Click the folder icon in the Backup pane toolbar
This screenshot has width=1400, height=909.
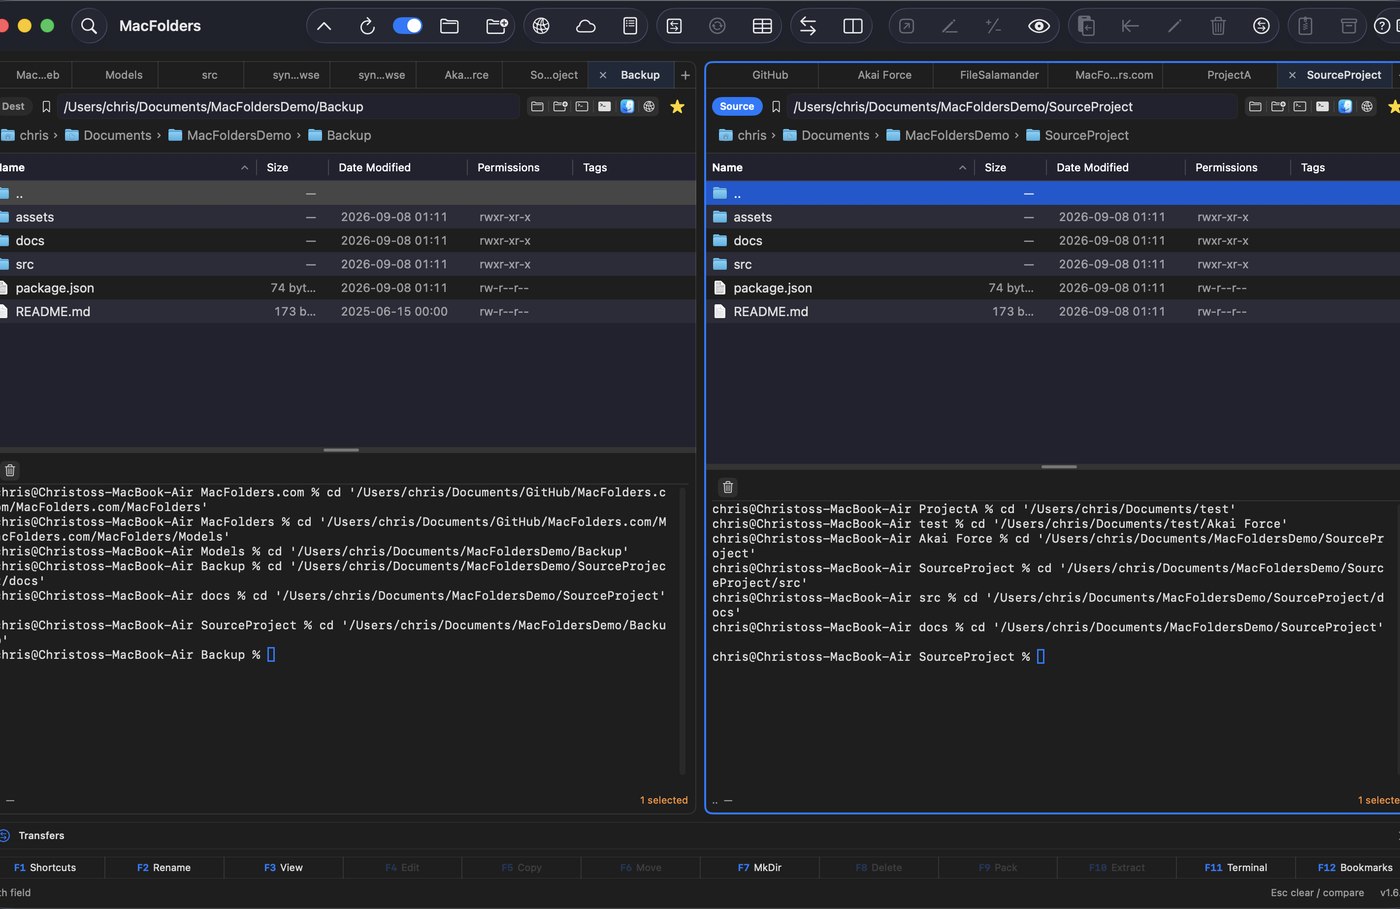537,106
